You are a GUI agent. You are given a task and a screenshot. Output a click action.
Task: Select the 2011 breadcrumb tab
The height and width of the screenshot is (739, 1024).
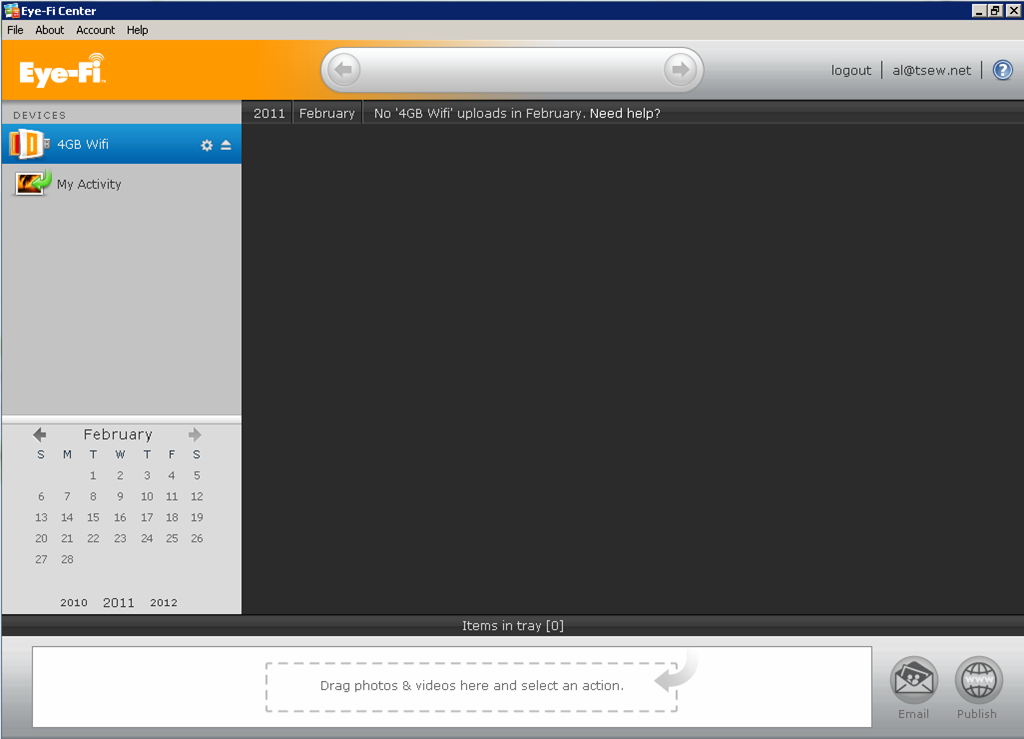click(269, 113)
